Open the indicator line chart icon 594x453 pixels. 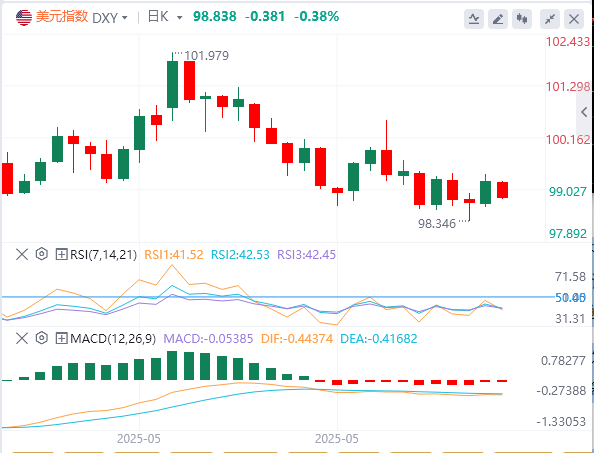pyautogui.click(x=474, y=19)
